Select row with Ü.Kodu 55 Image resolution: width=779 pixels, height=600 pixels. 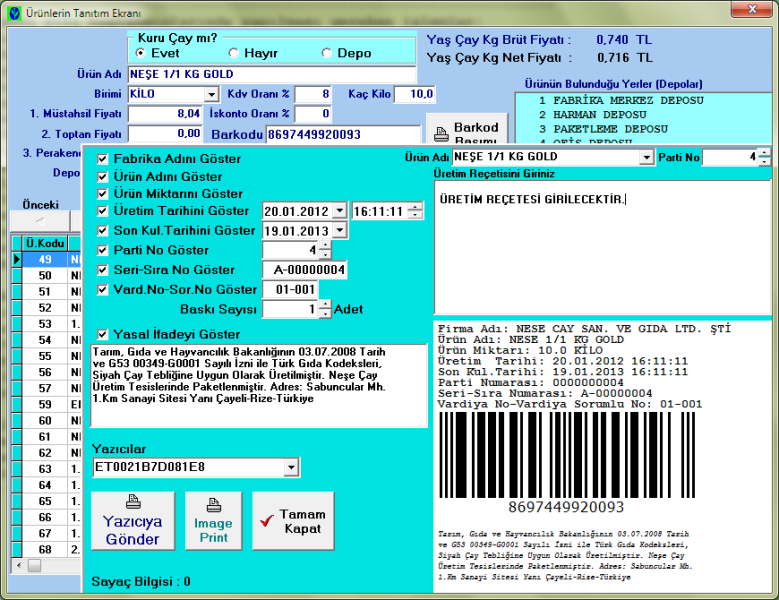pyautogui.click(x=45, y=356)
